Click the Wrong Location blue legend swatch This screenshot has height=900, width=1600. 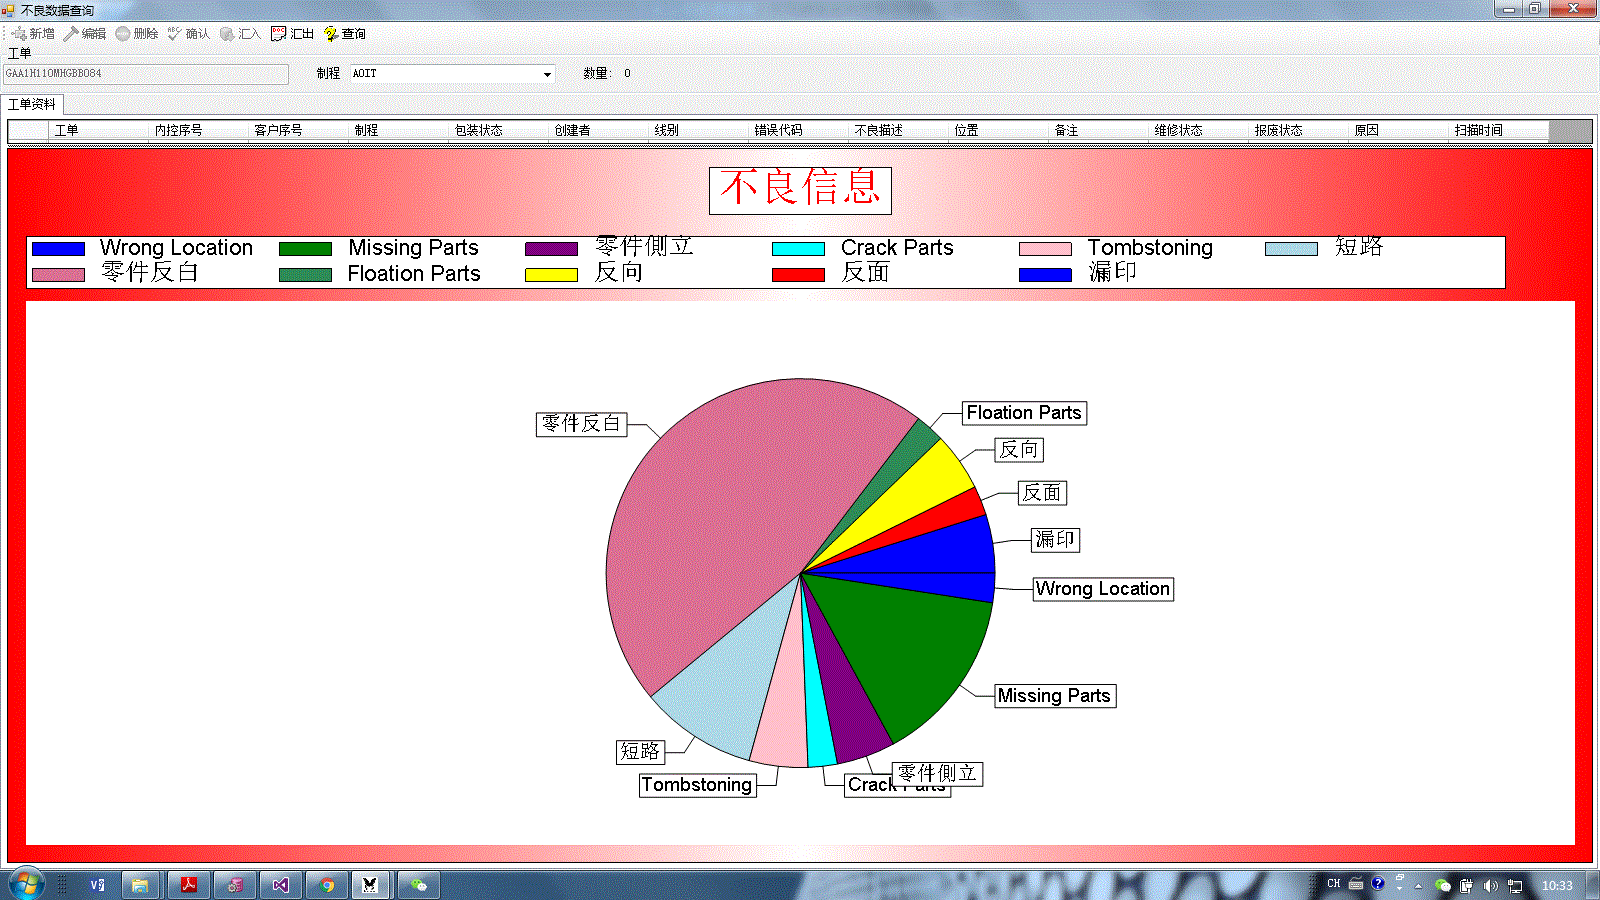(x=58, y=249)
